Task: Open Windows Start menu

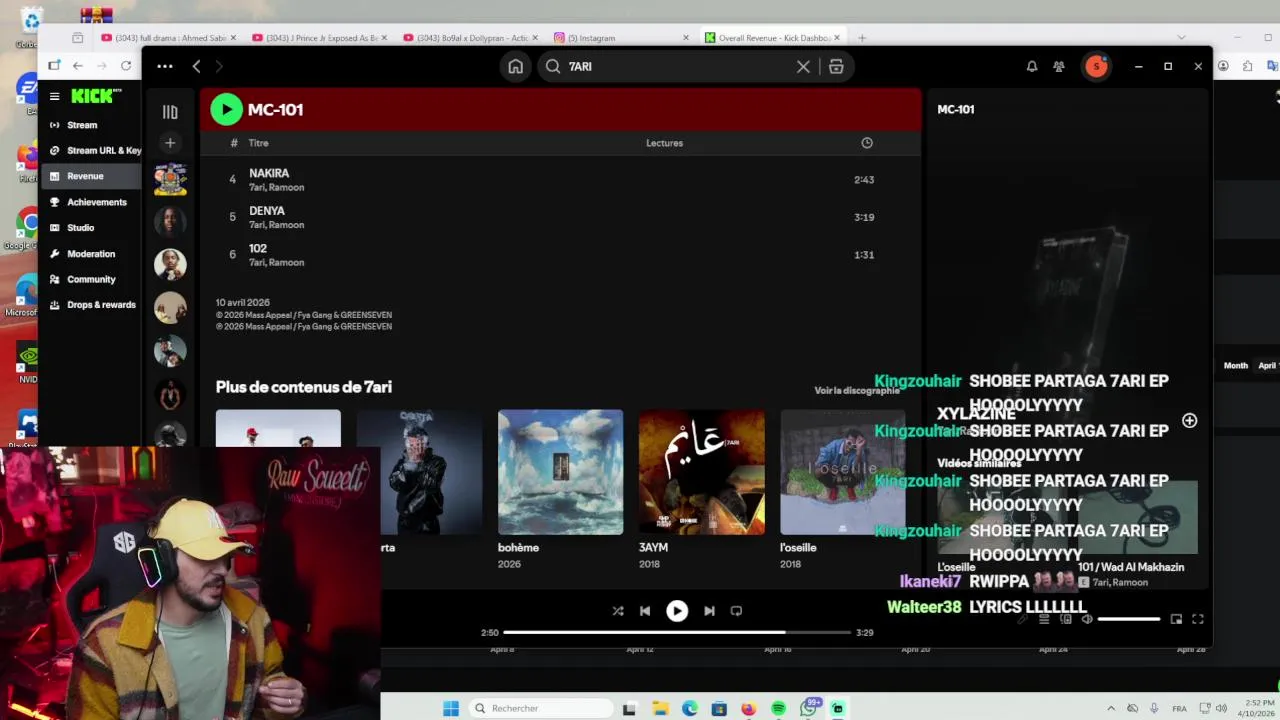Action: click(x=451, y=708)
